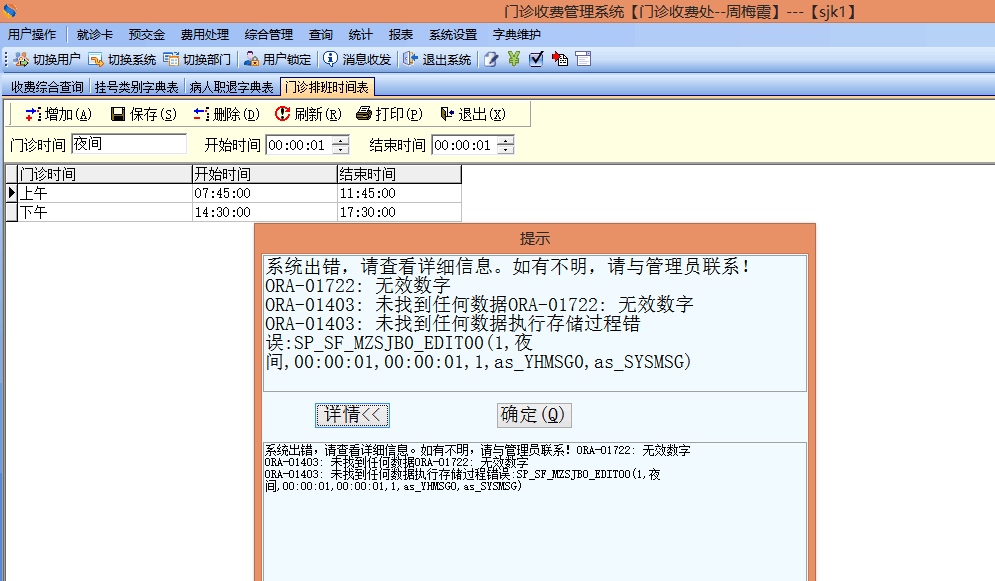
Task: Select the 门诊排班时间表 tab
Action: (x=327, y=86)
